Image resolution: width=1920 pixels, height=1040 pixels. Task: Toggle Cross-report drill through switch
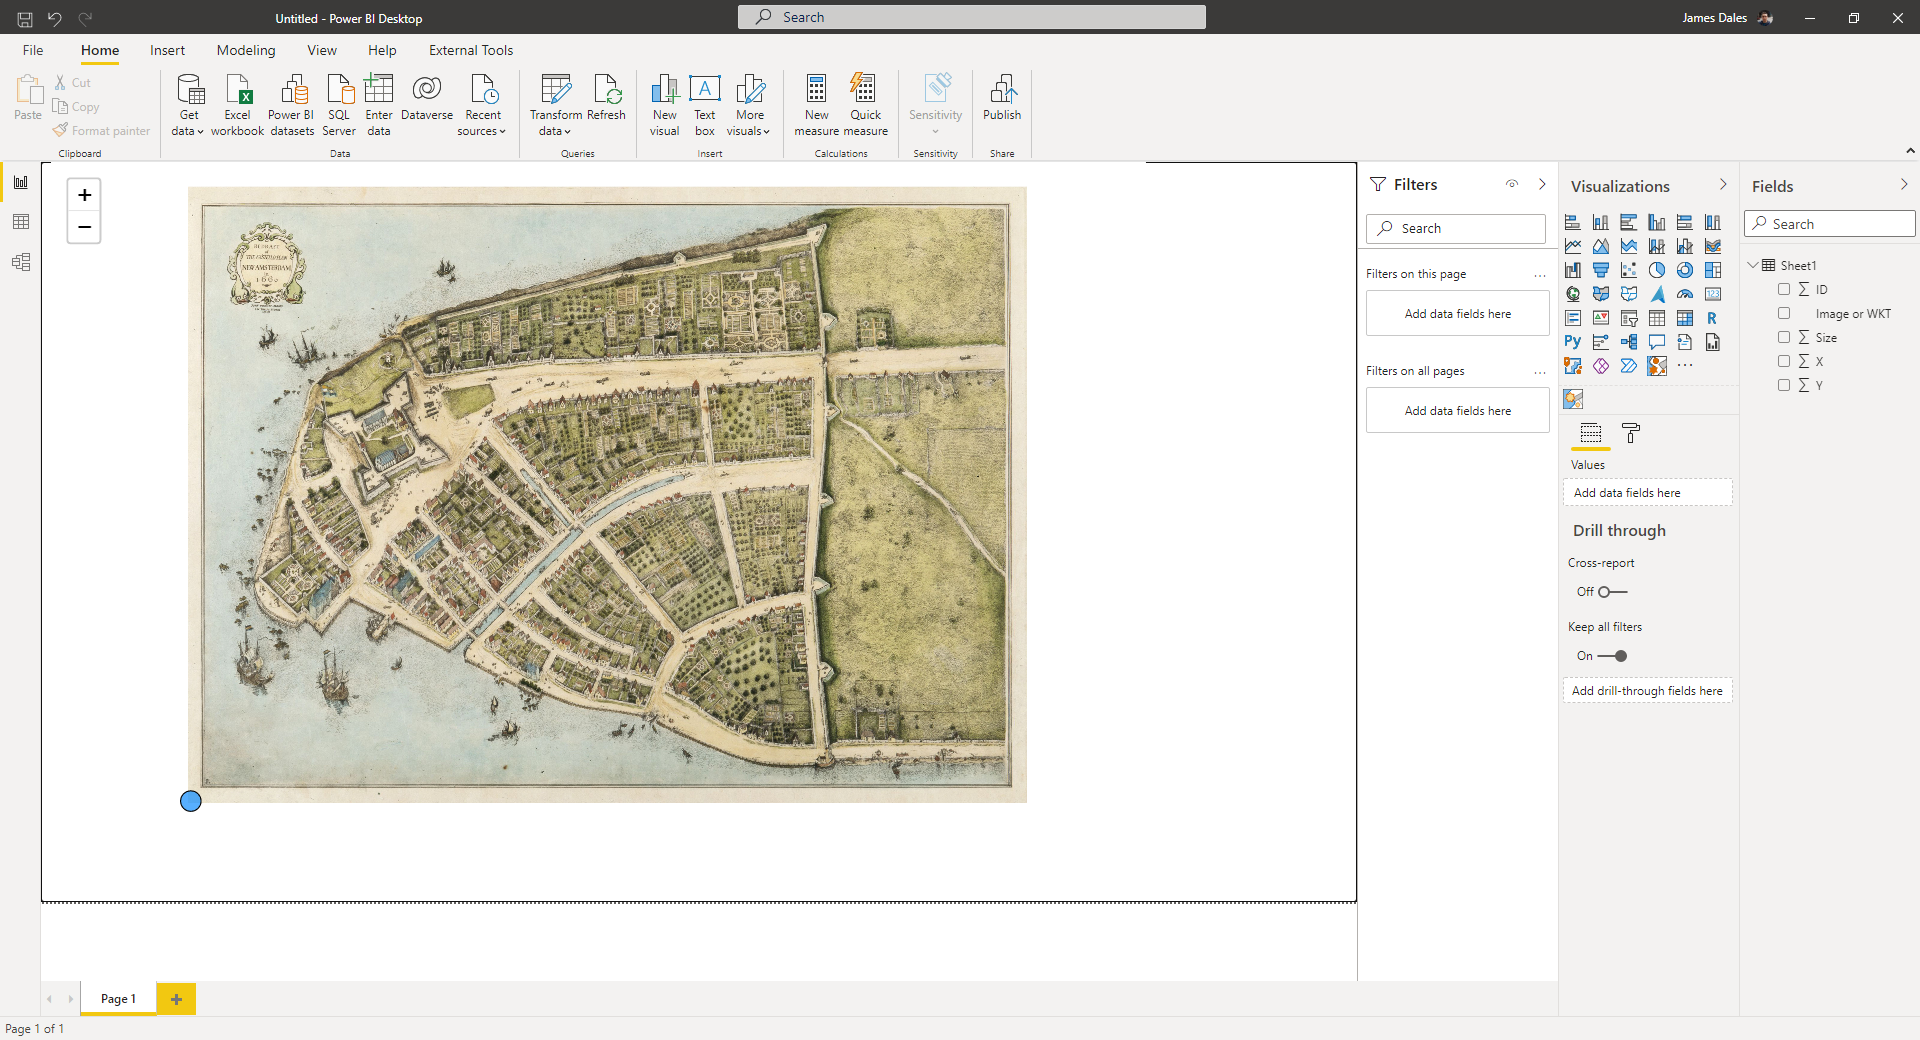(x=1612, y=592)
